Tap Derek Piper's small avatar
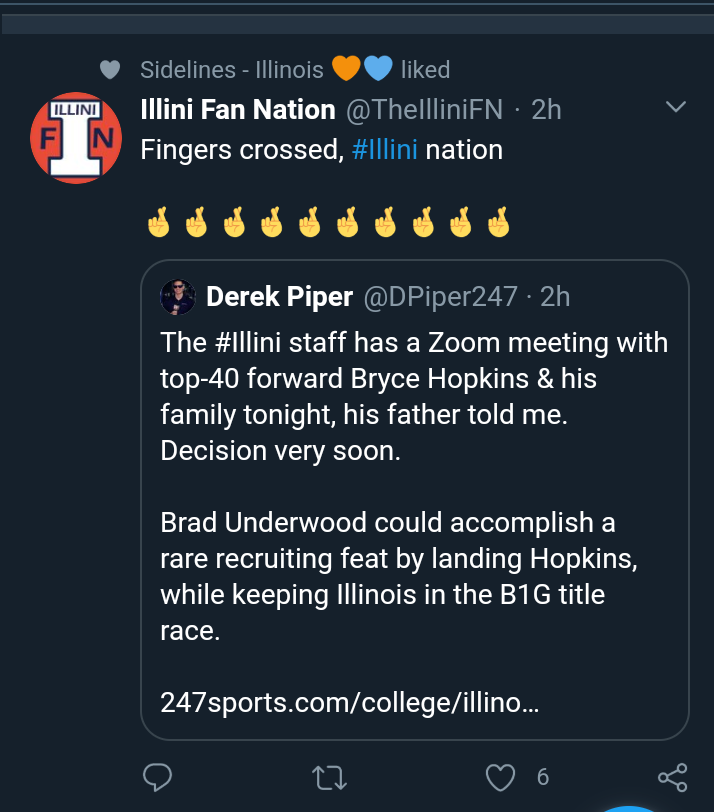 (179, 296)
